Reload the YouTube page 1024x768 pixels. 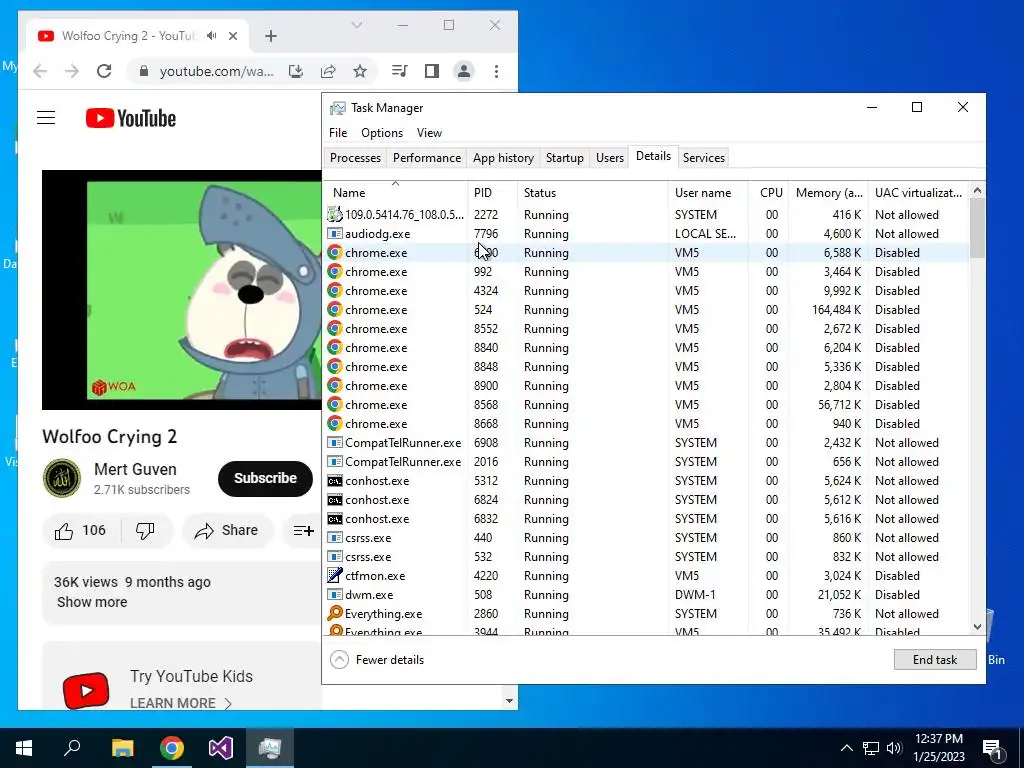(104, 71)
